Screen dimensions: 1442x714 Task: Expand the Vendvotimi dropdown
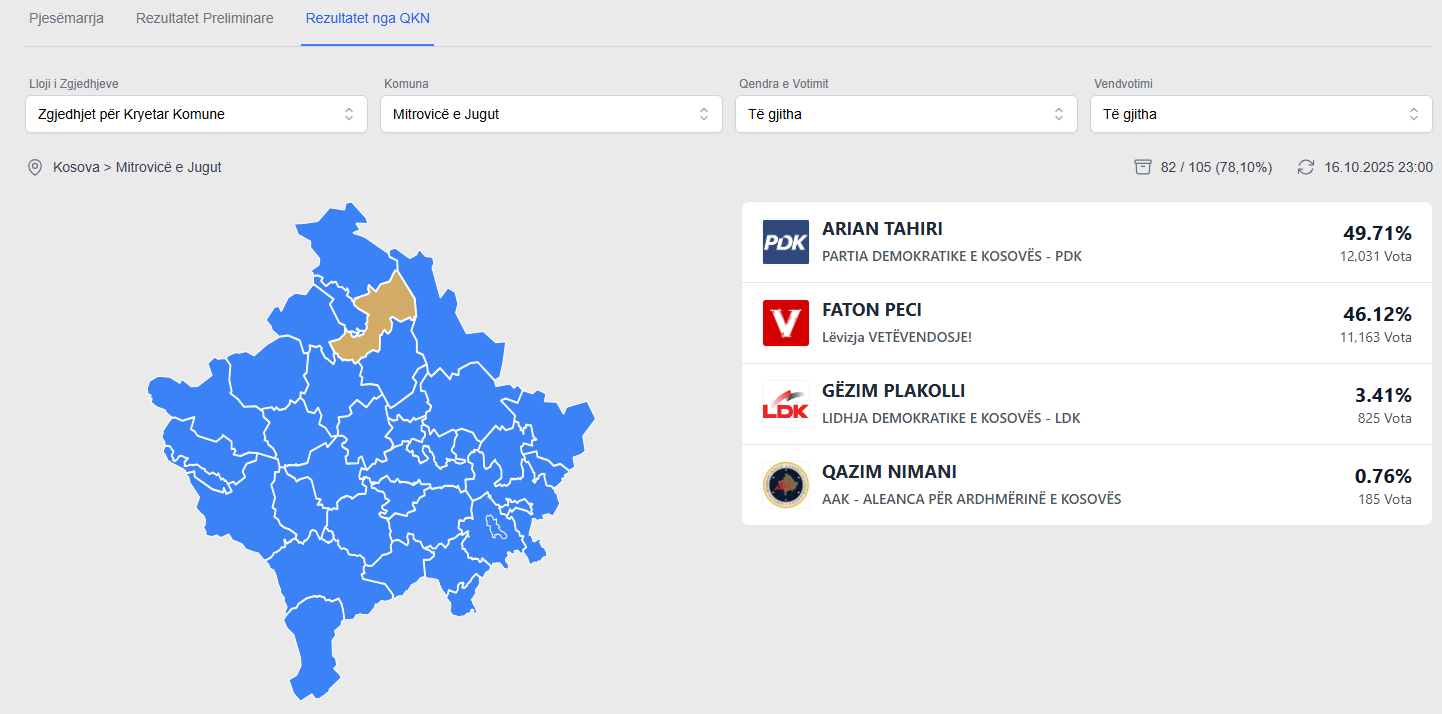(1261, 114)
